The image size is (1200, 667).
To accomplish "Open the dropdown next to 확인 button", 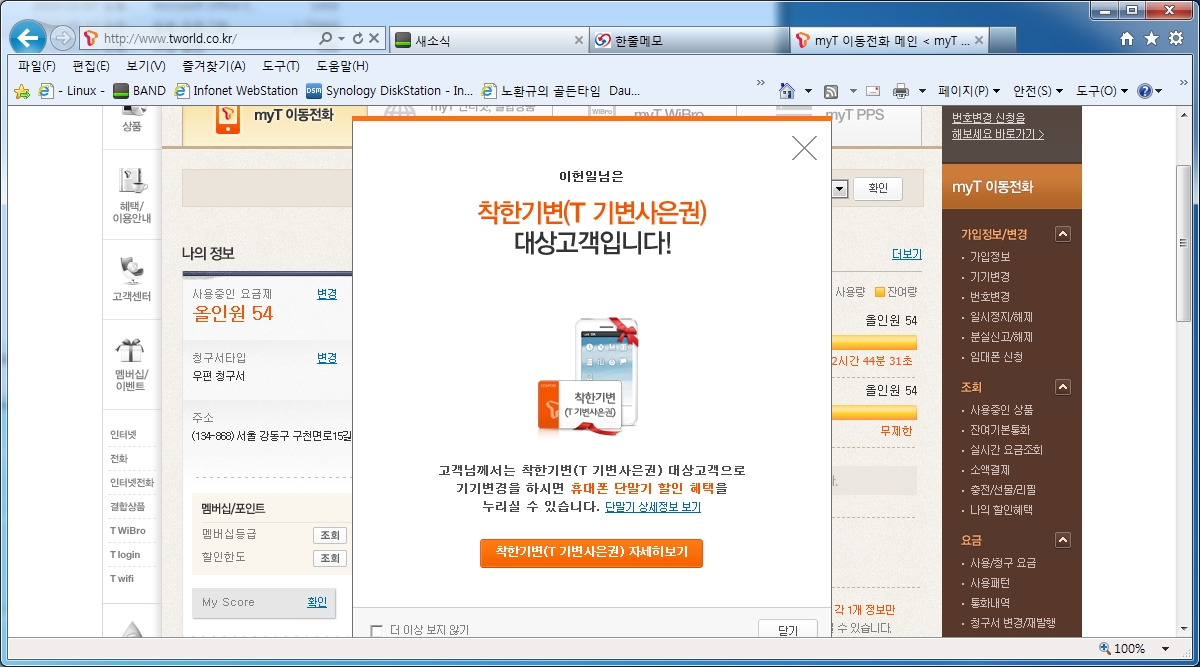I will pyautogui.click(x=839, y=188).
